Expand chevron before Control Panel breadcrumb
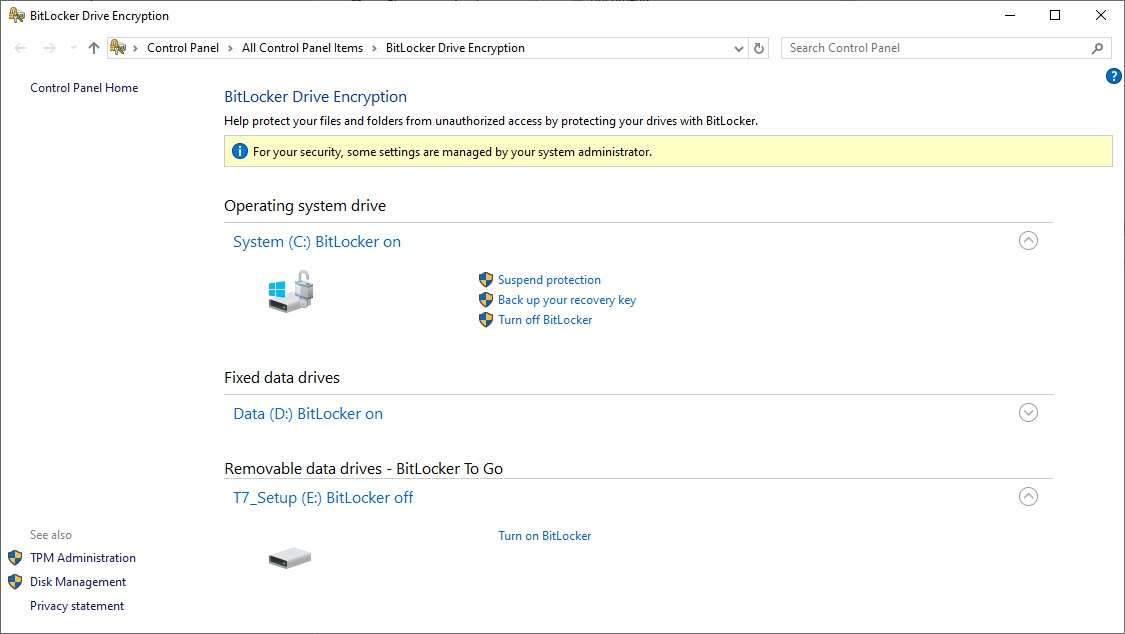Viewport: 1125px width, 634px height. (x=136, y=48)
